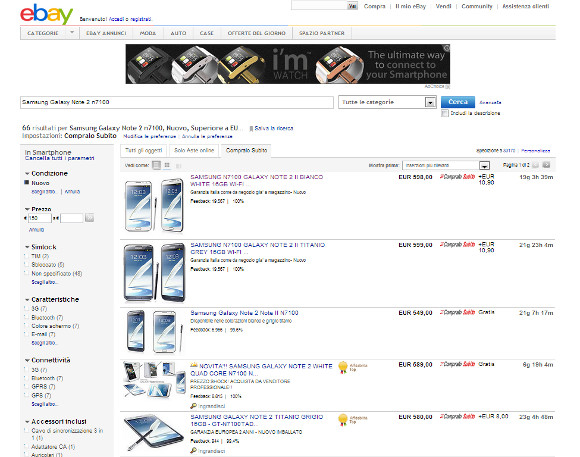The image size is (580, 457).
Task: Submit price range with arrow button
Action: (89, 218)
